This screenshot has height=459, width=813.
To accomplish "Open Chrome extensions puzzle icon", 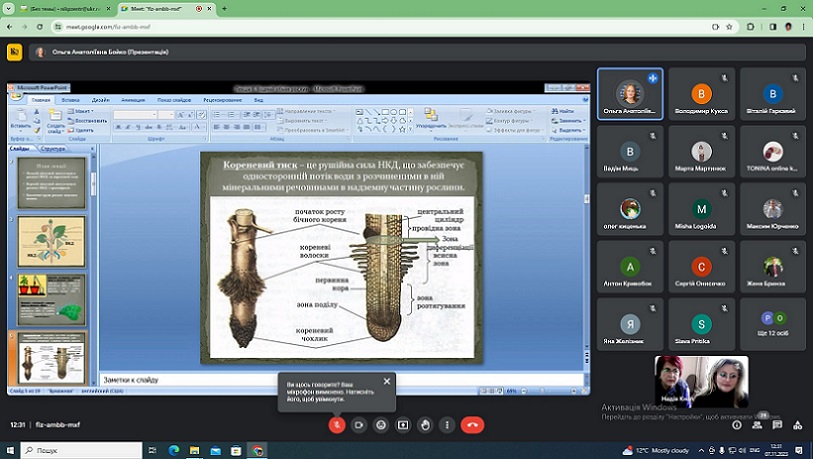I will tap(750, 26).
